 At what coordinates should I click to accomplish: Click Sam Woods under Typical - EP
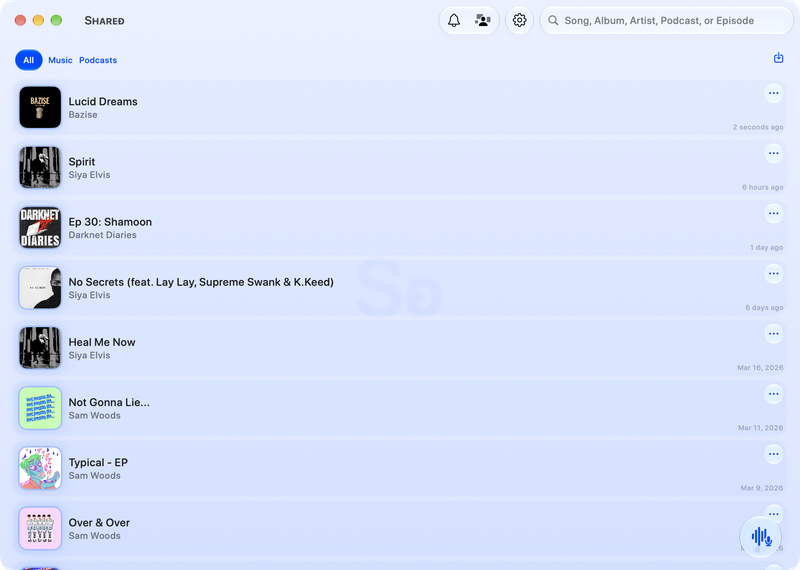click(94, 476)
